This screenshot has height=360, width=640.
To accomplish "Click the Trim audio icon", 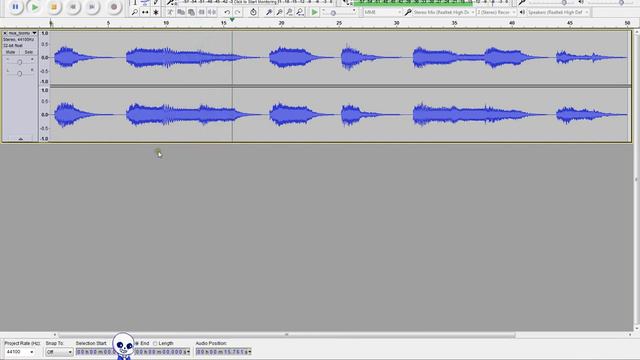I will coord(201,12).
